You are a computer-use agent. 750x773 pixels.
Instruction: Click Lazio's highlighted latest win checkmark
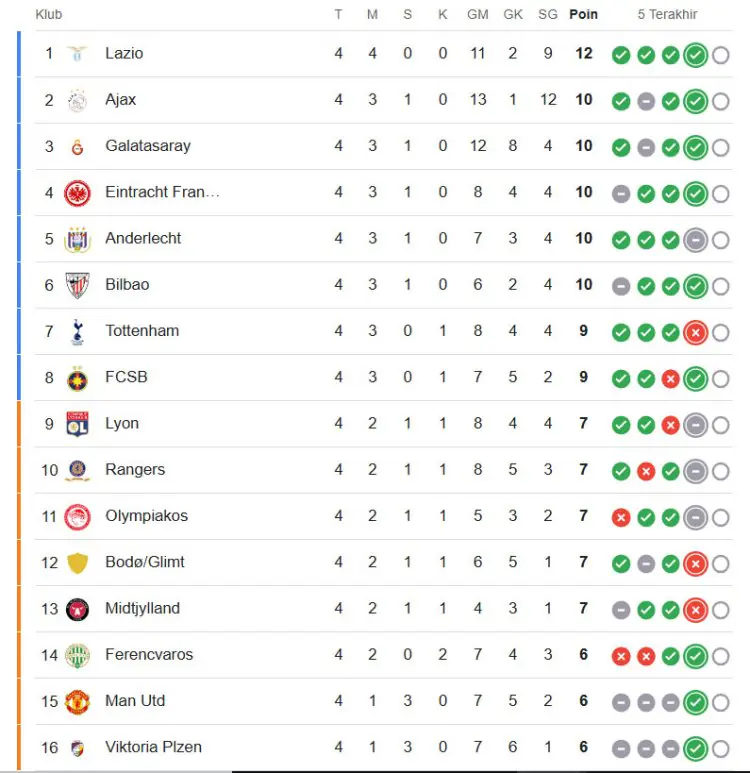[695, 55]
